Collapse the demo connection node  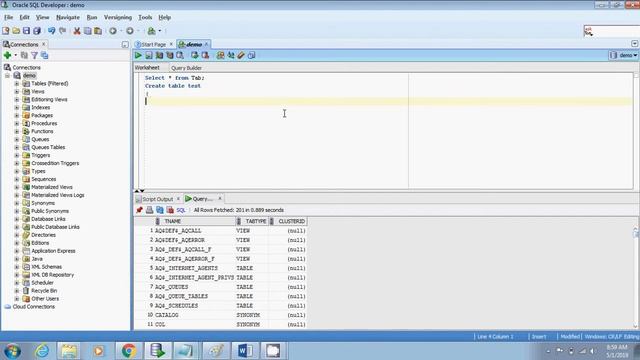pos(7,76)
